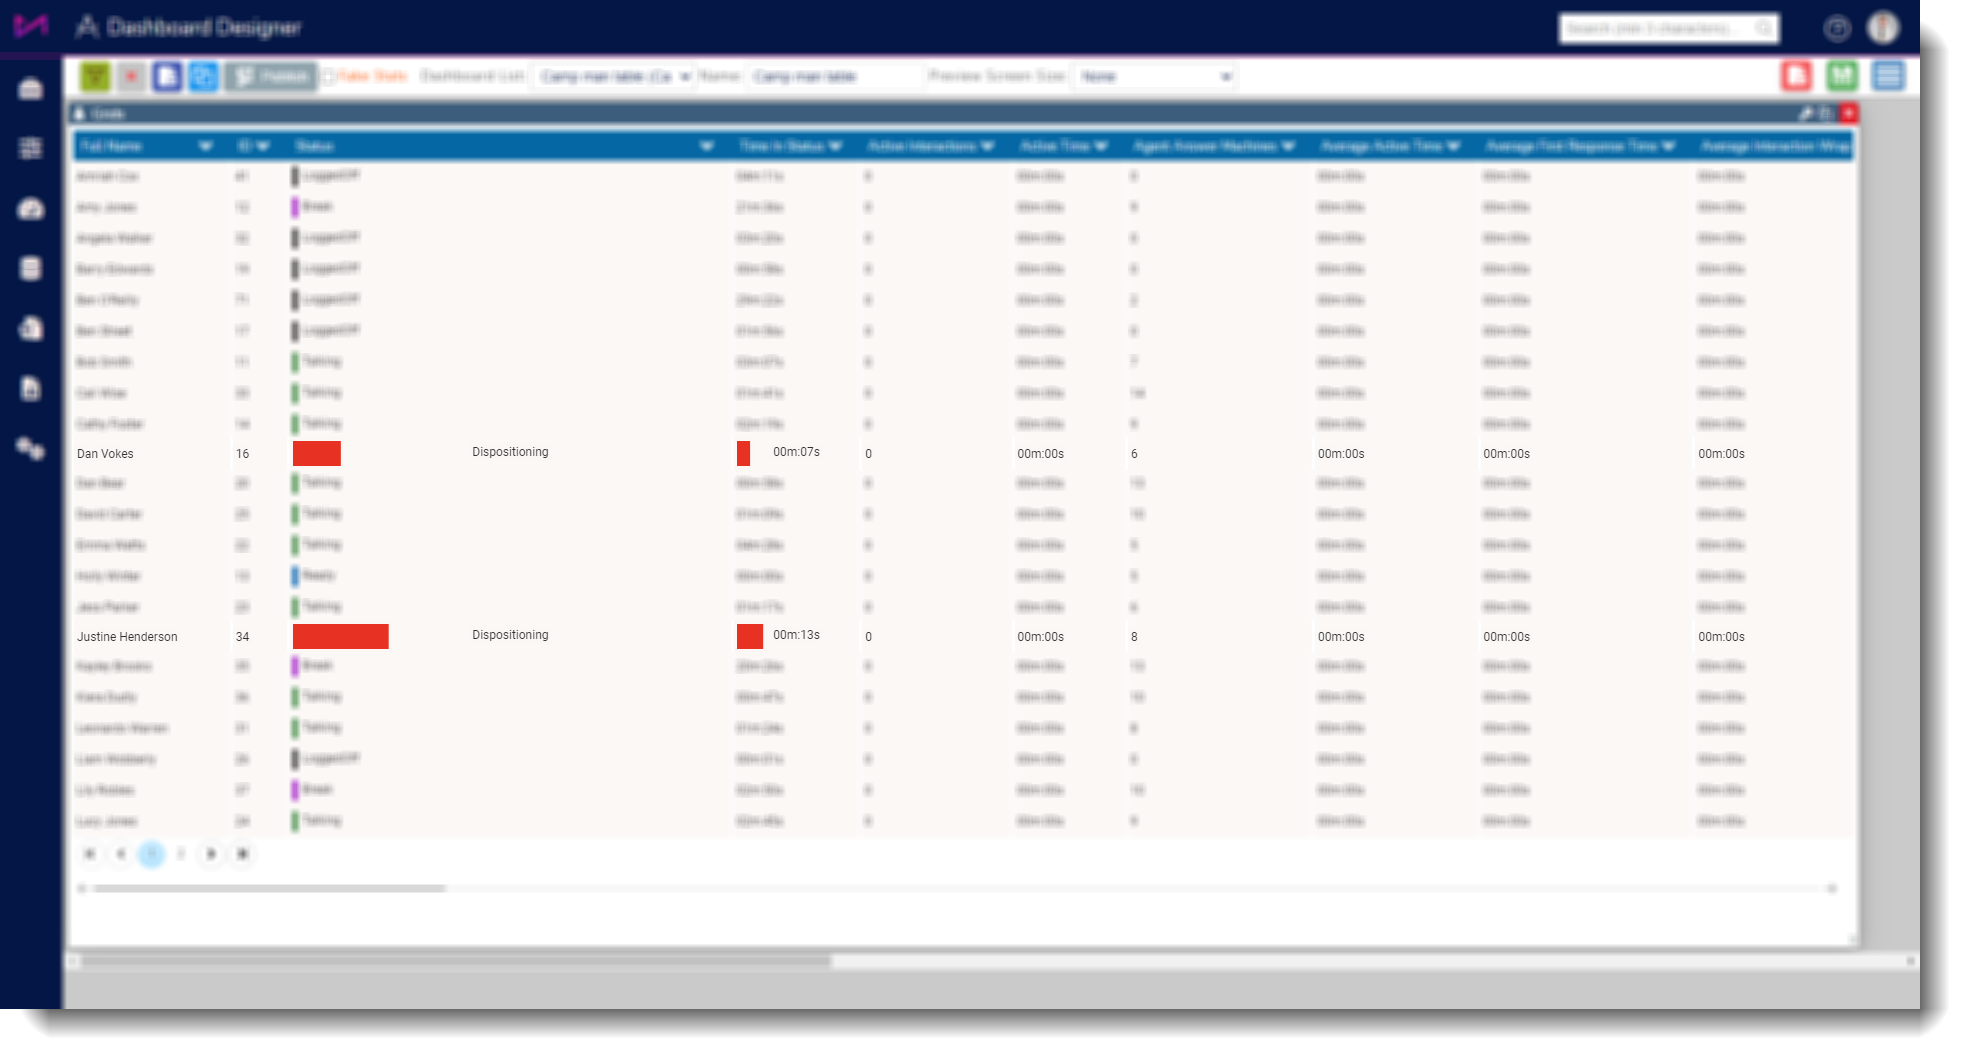Click the wrench icon in the Grids widget header
This screenshot has width=1970, height=1059.
(x=1806, y=114)
